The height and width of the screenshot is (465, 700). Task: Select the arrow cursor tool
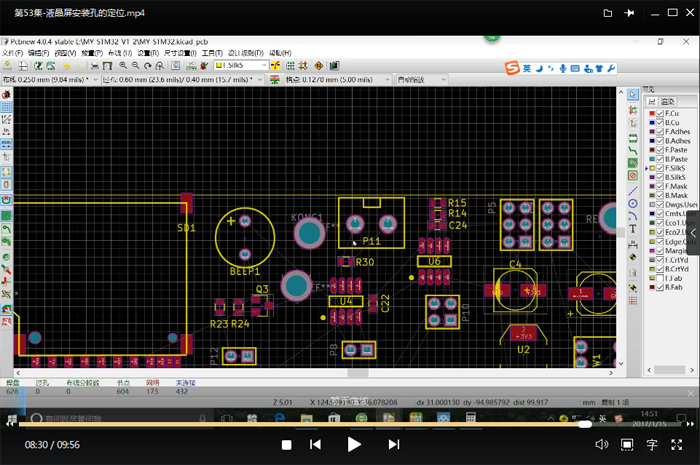pos(633,94)
